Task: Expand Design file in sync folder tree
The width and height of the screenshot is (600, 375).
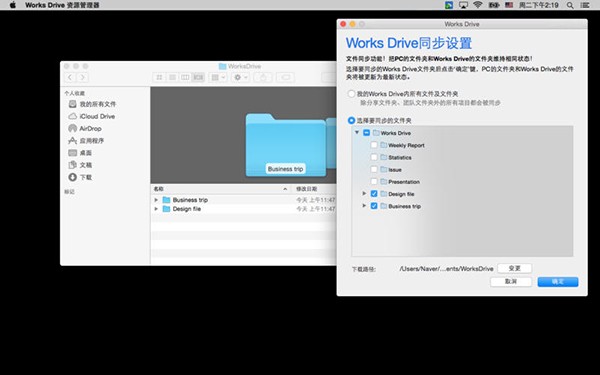Action: click(364, 194)
